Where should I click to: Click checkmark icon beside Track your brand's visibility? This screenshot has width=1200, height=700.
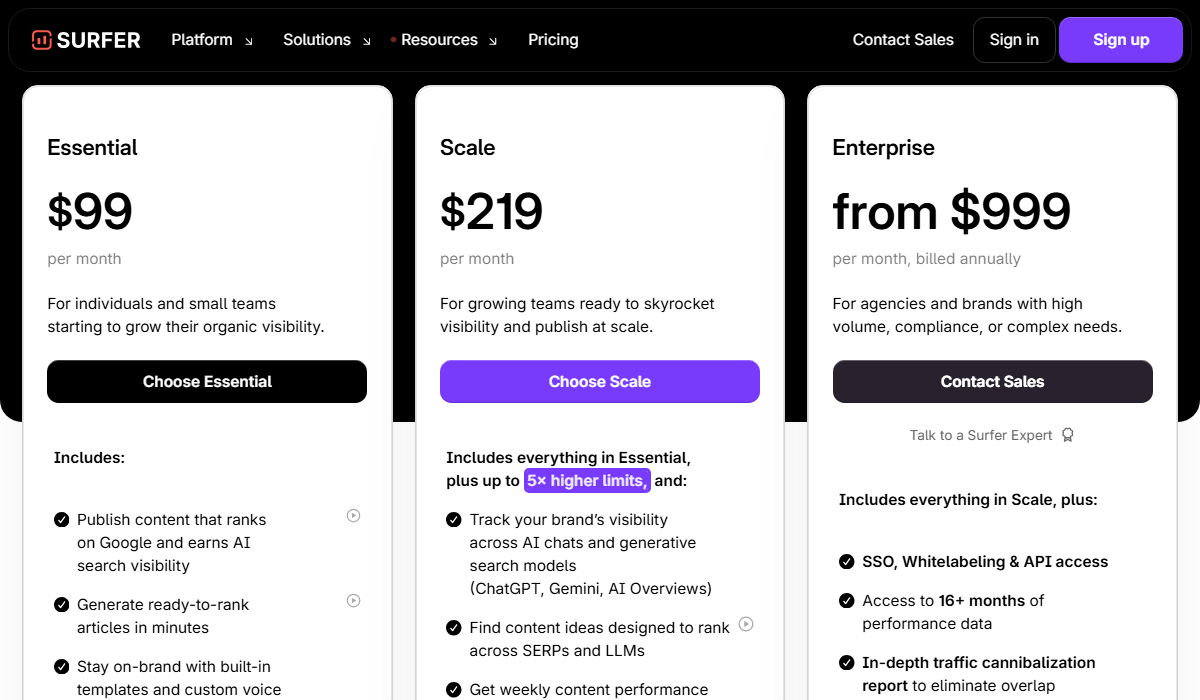454,520
